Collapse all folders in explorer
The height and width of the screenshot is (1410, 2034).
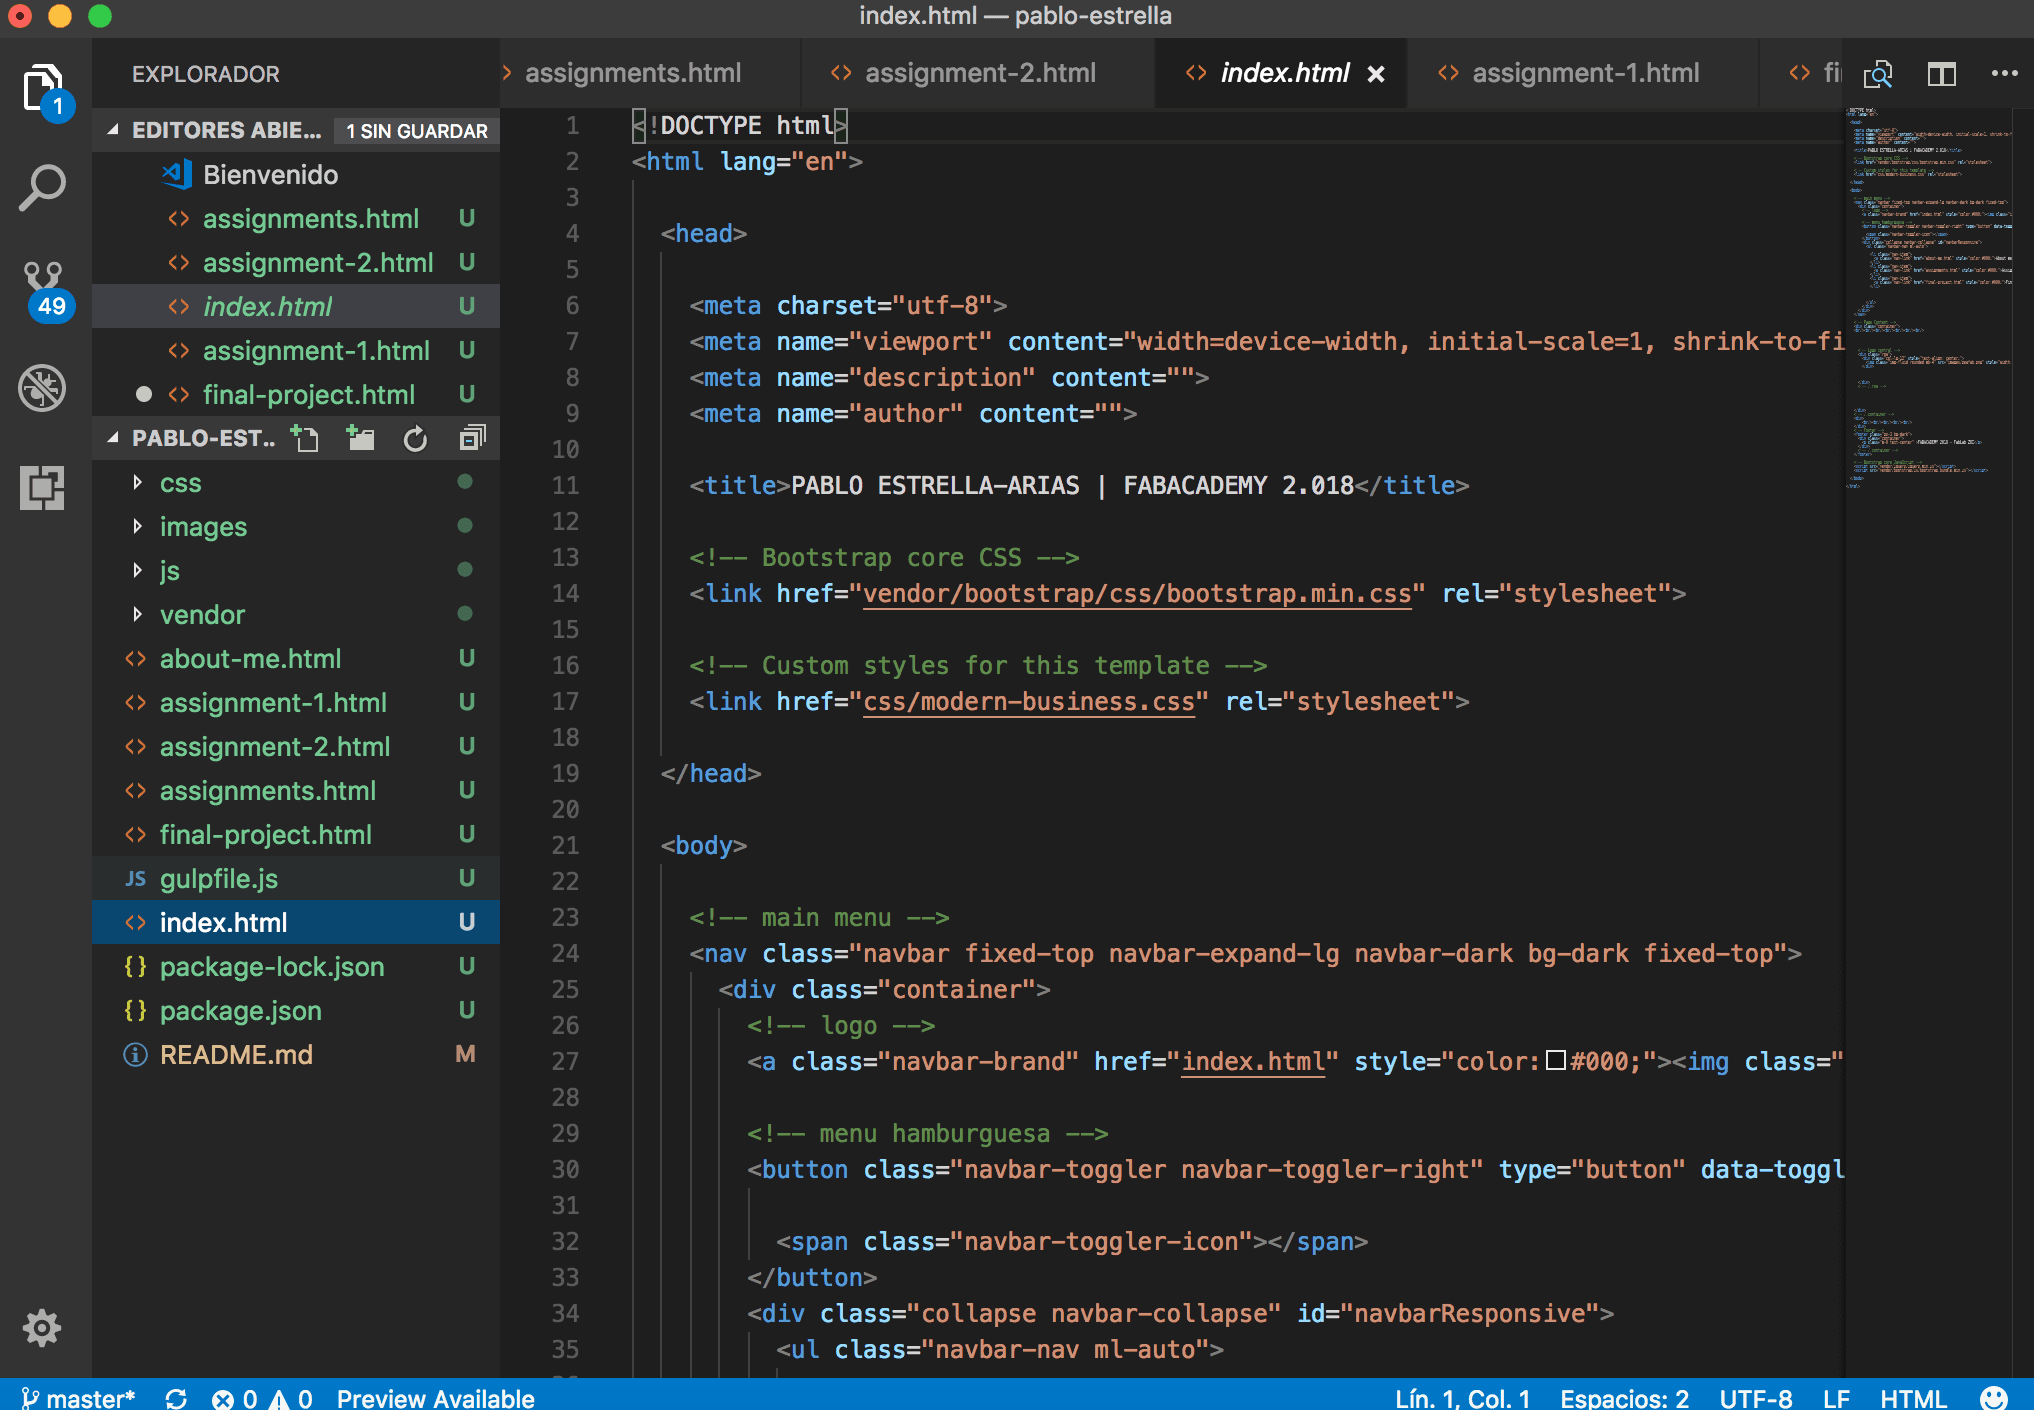(472, 438)
